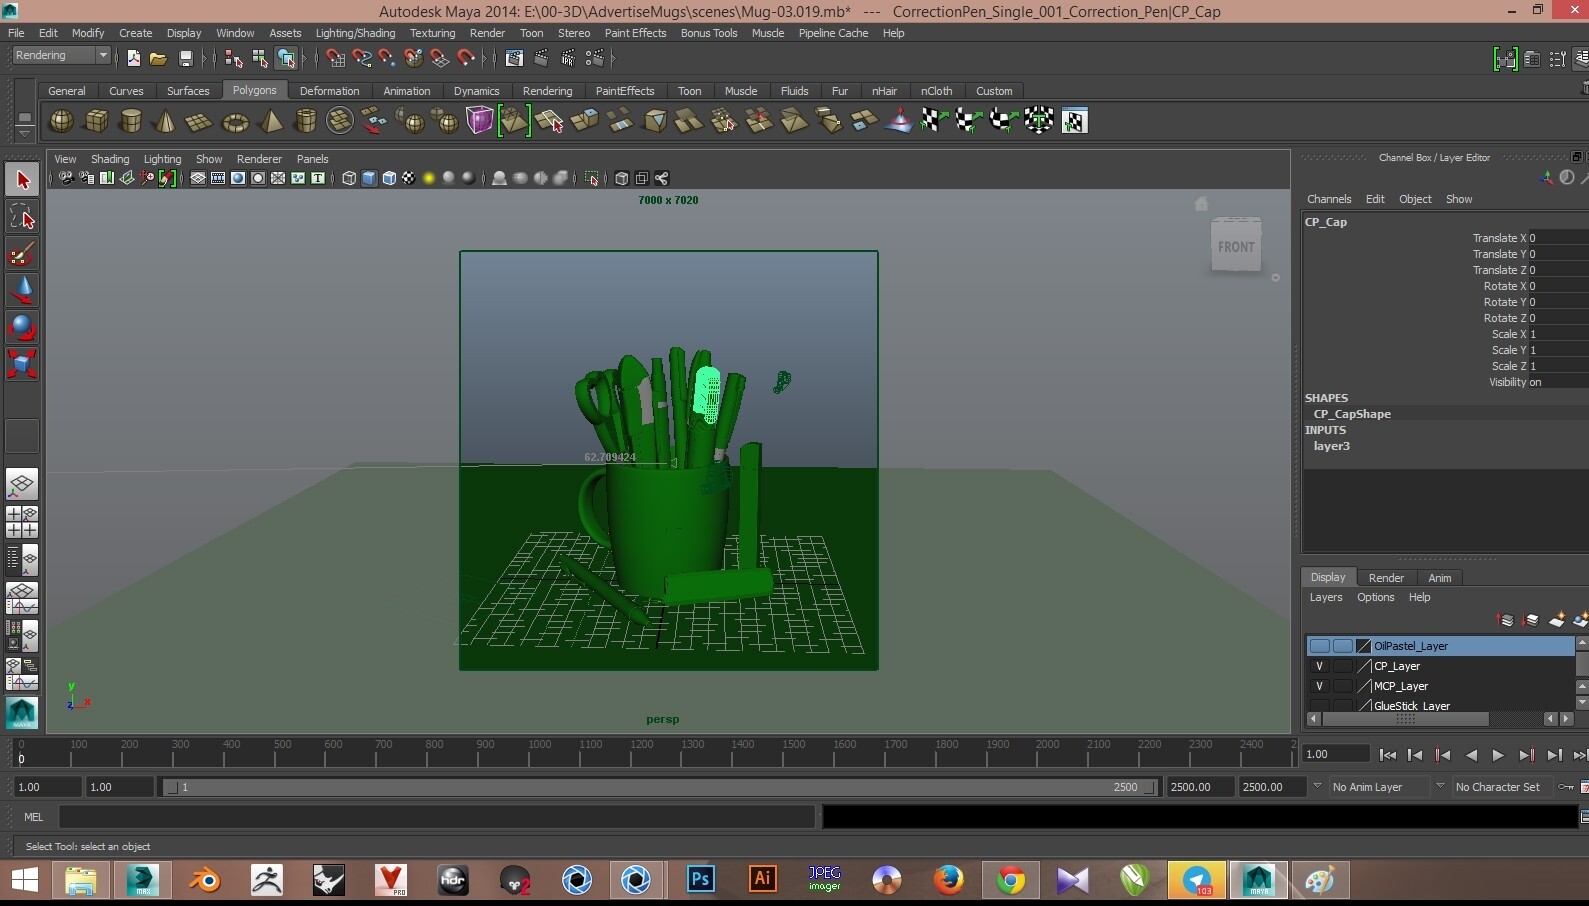Open the Lighting/Shading menu
1589x906 pixels.
(355, 33)
